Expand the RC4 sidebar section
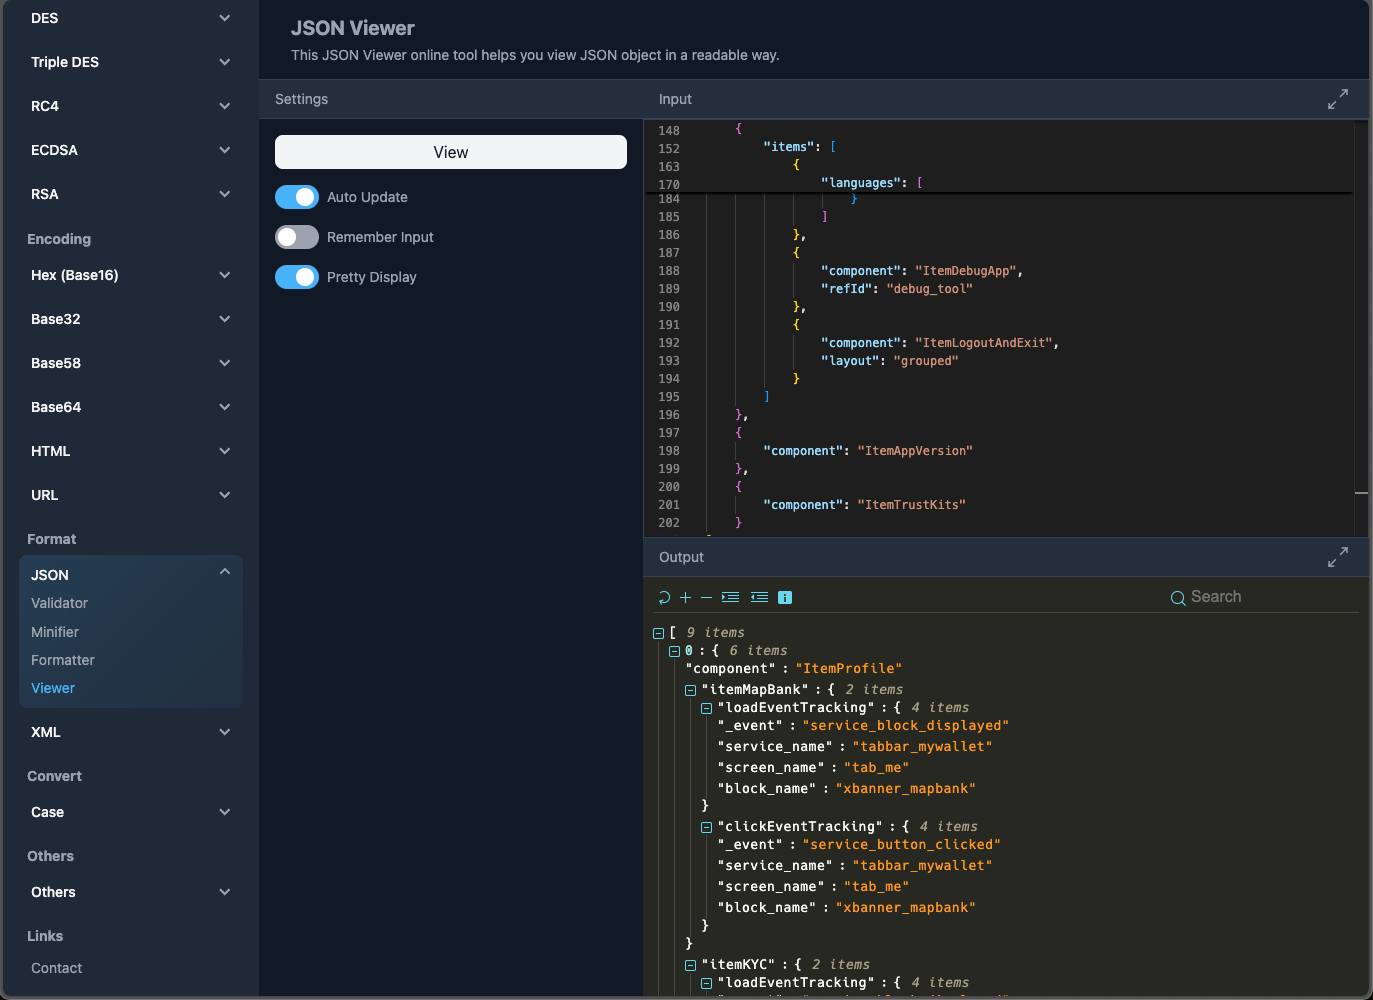 click(131, 106)
